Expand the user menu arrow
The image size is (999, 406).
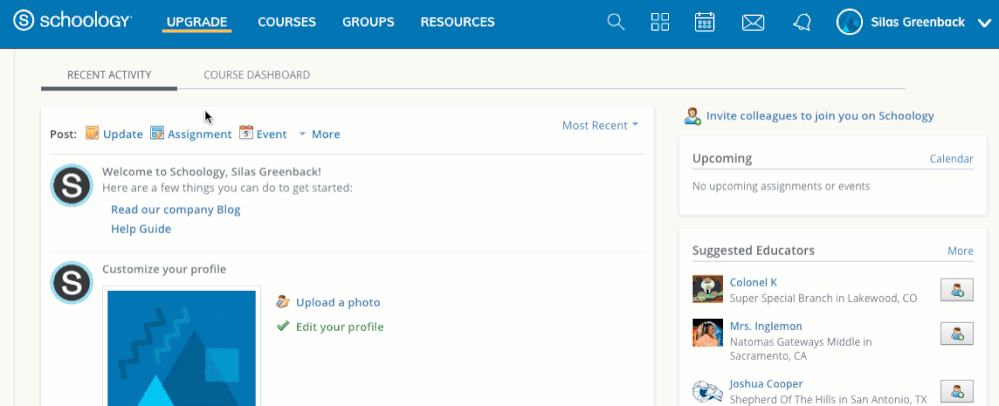pos(984,23)
